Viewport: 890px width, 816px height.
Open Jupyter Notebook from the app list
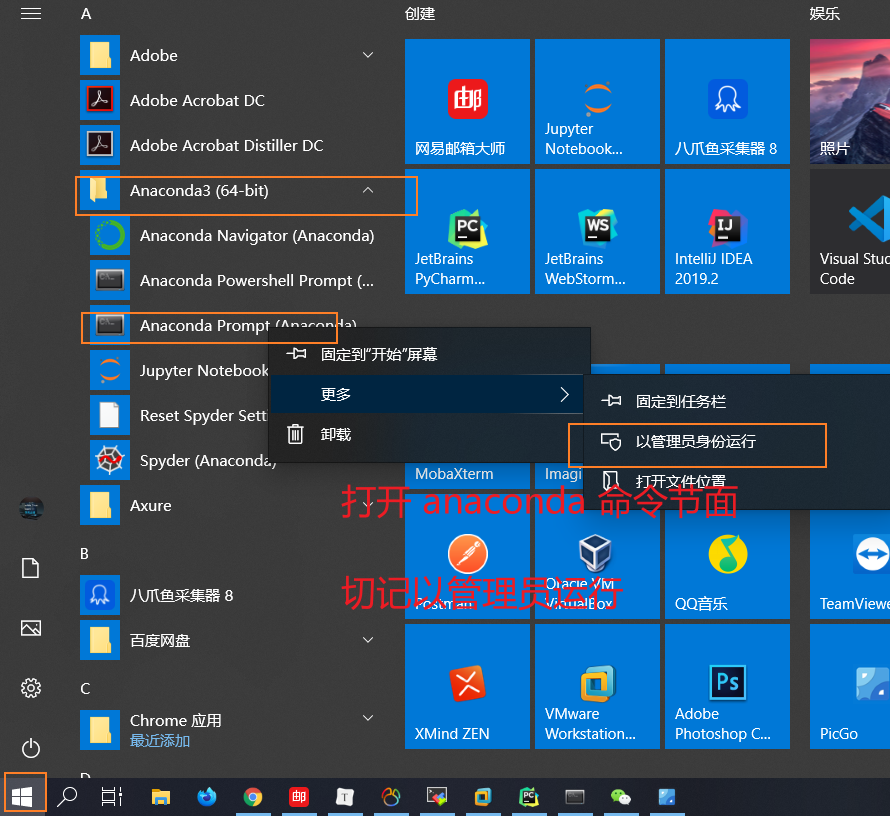pos(179,371)
